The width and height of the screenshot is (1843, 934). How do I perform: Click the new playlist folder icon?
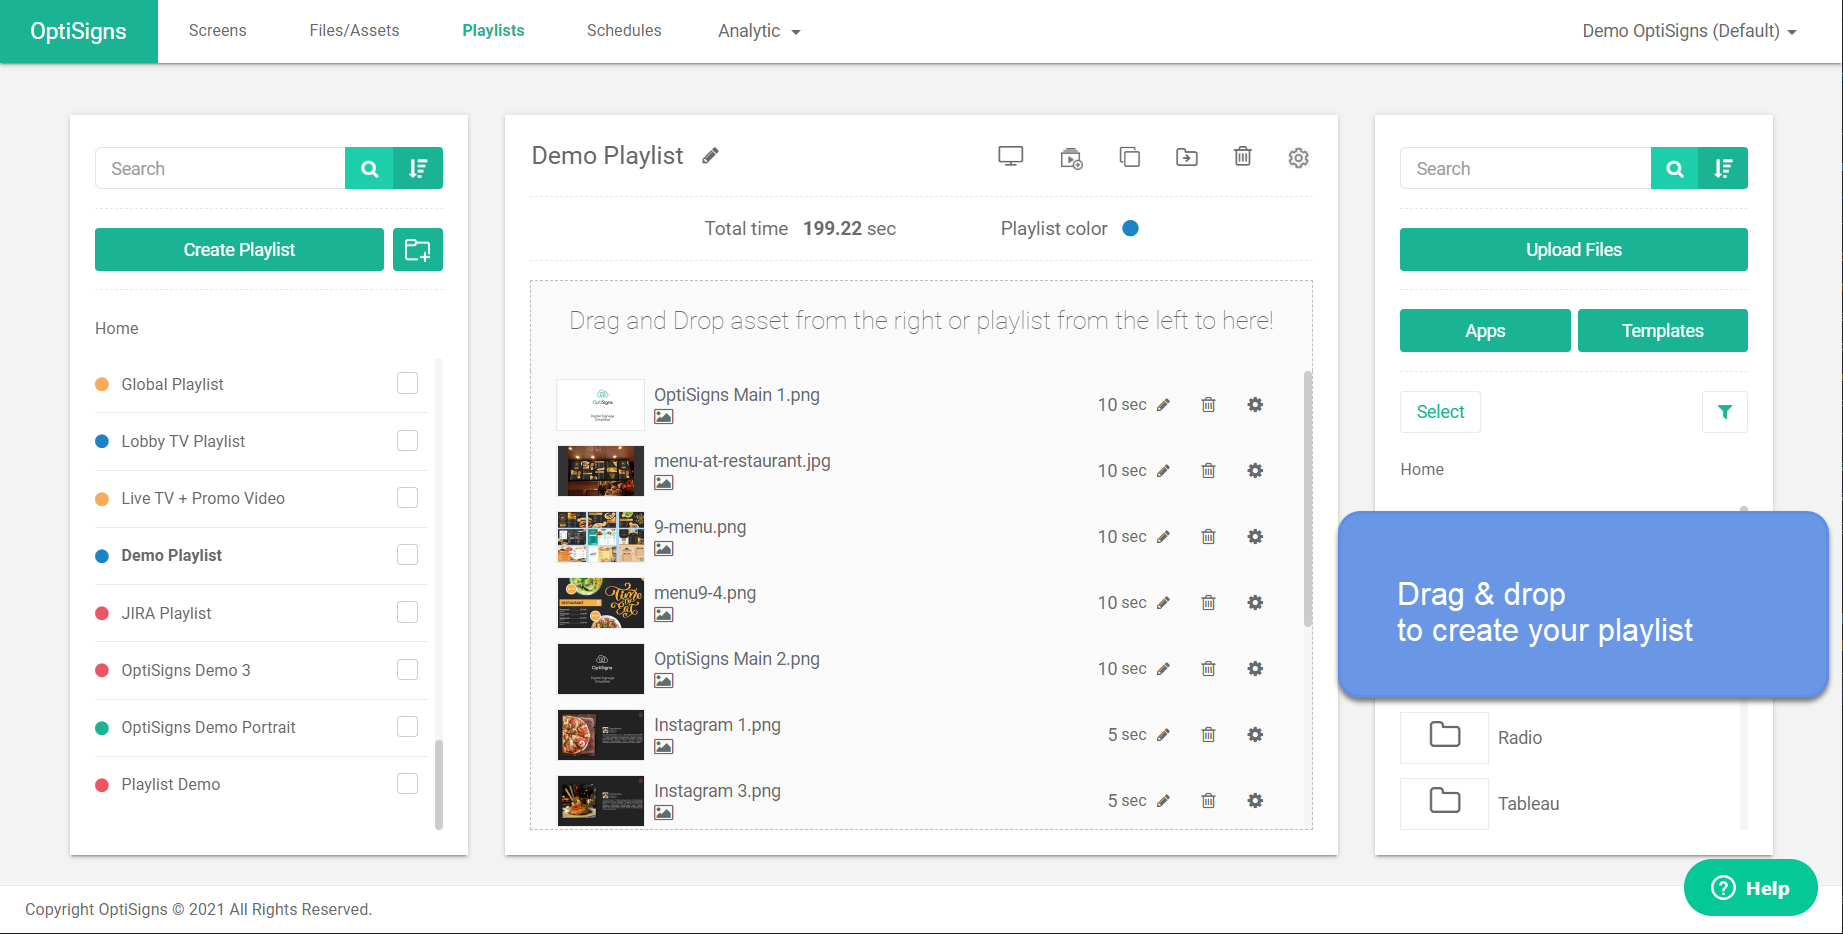point(418,250)
